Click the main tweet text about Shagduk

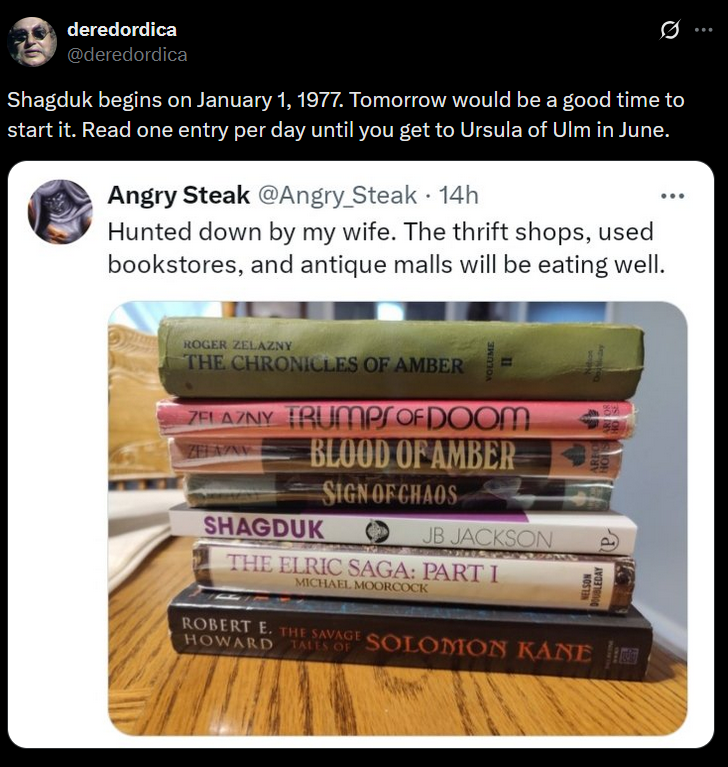[x=345, y=114]
